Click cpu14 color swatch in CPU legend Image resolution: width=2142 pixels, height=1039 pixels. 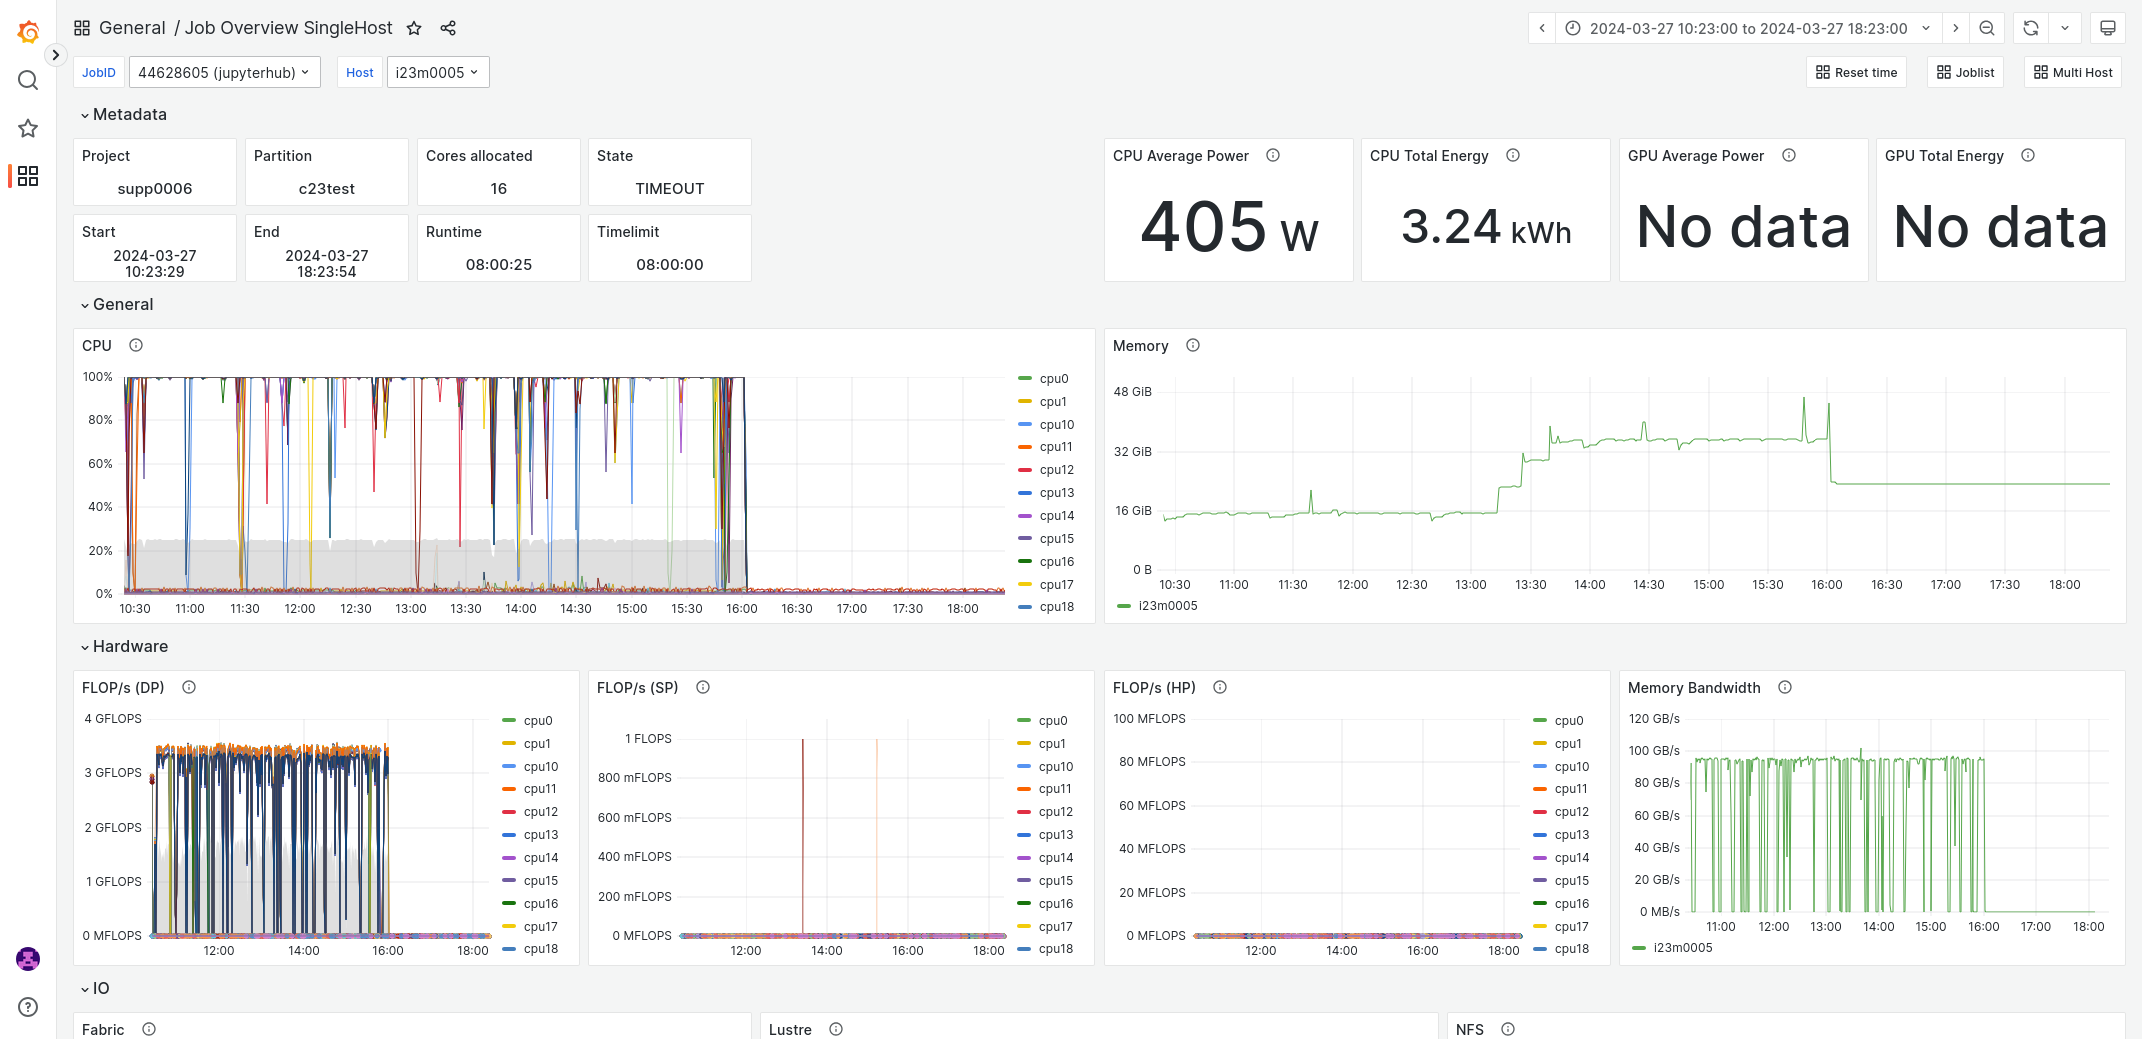click(1024, 516)
